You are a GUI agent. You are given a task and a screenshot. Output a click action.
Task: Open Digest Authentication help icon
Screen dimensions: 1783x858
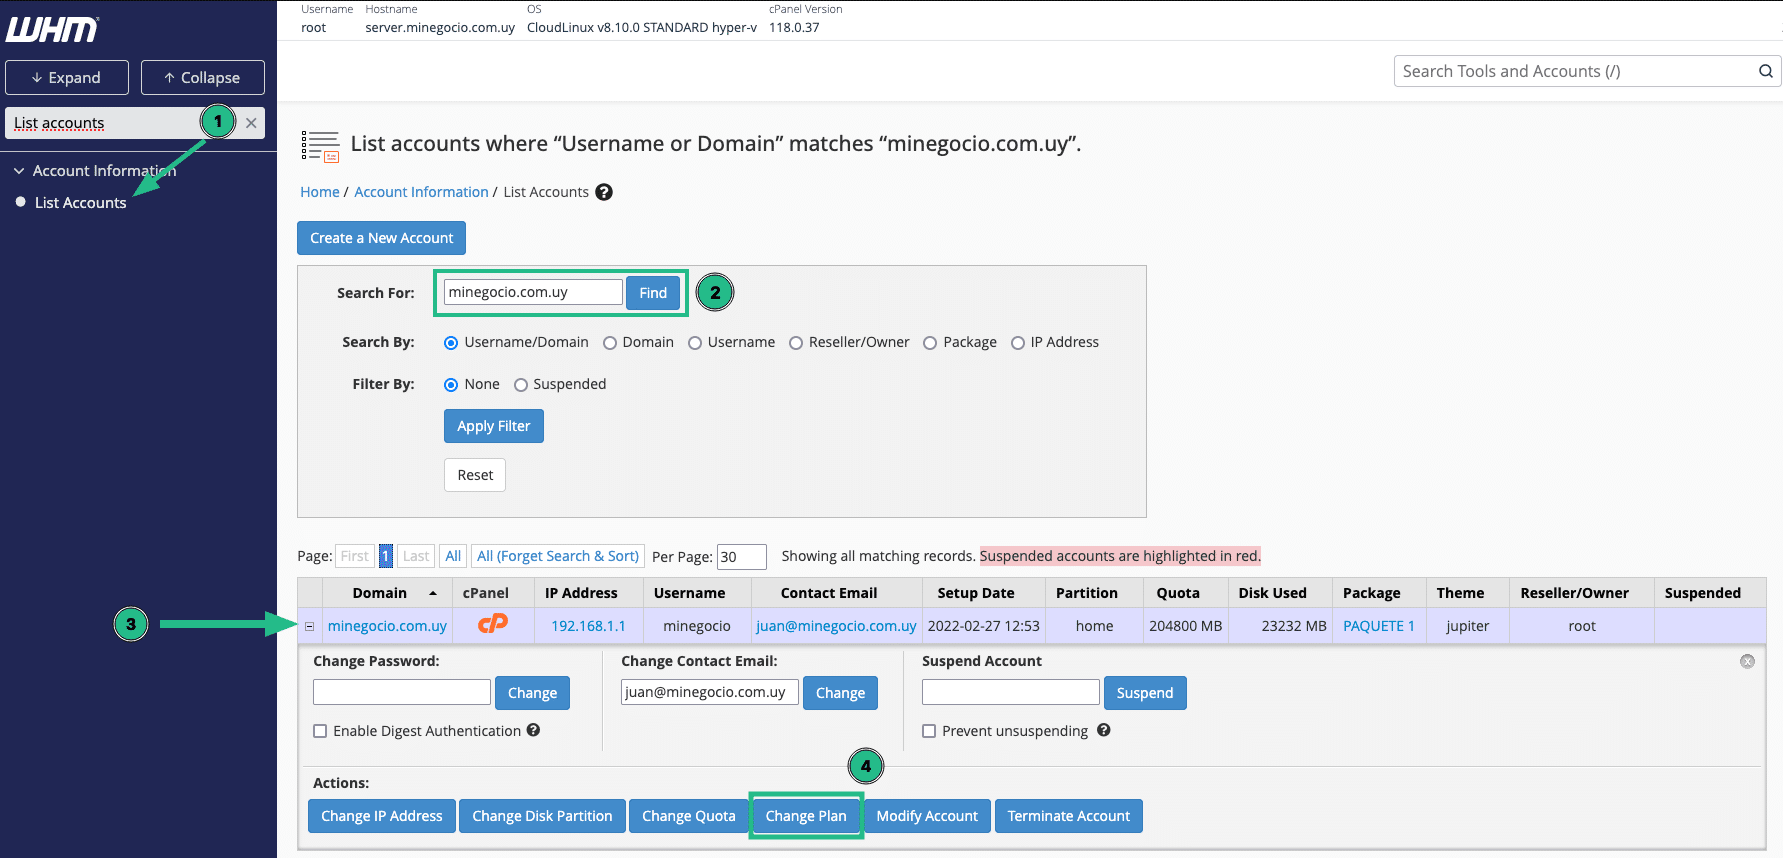click(x=534, y=730)
